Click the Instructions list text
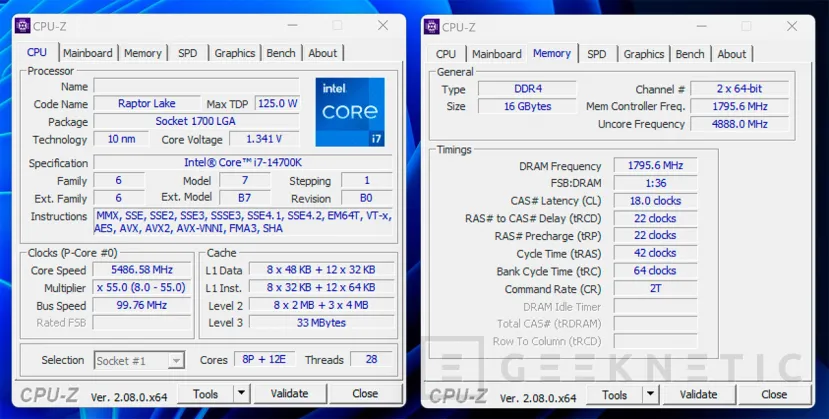 (x=243, y=222)
